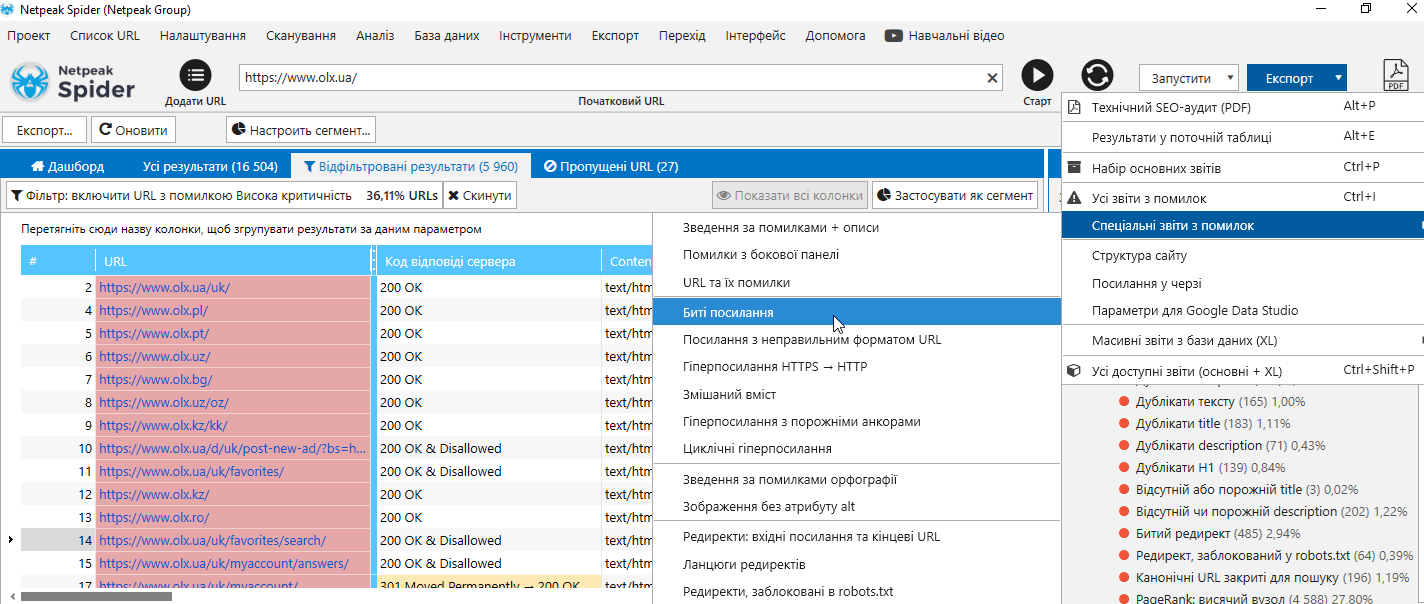
Task: Switch to the Дашборд tab
Action: (67, 166)
